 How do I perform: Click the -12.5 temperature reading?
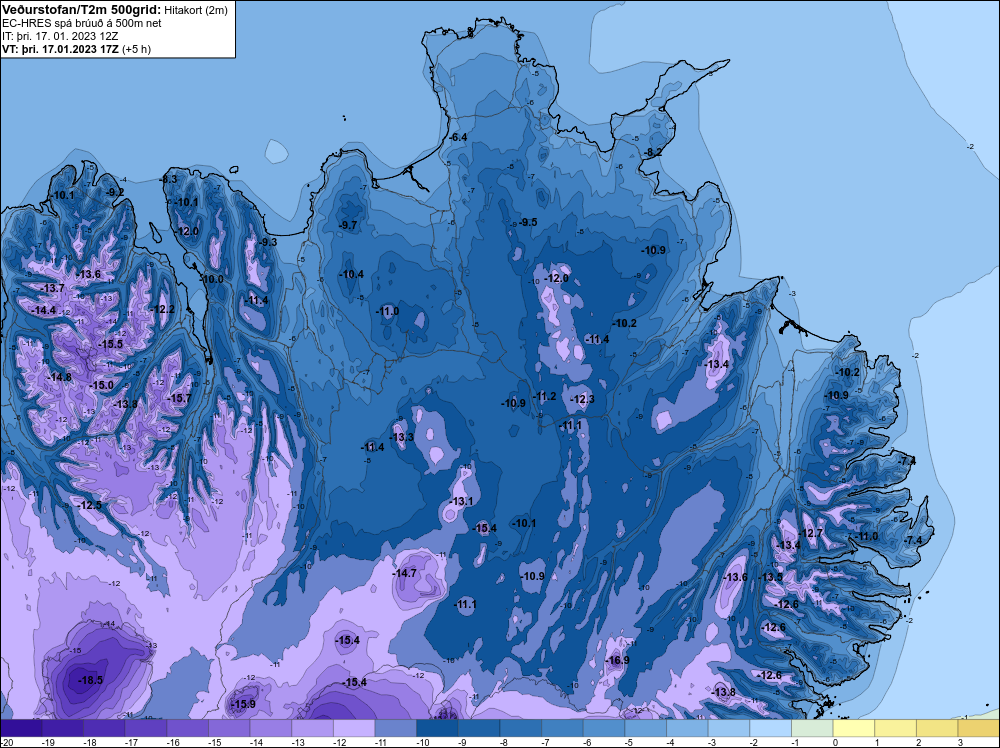(x=90, y=505)
